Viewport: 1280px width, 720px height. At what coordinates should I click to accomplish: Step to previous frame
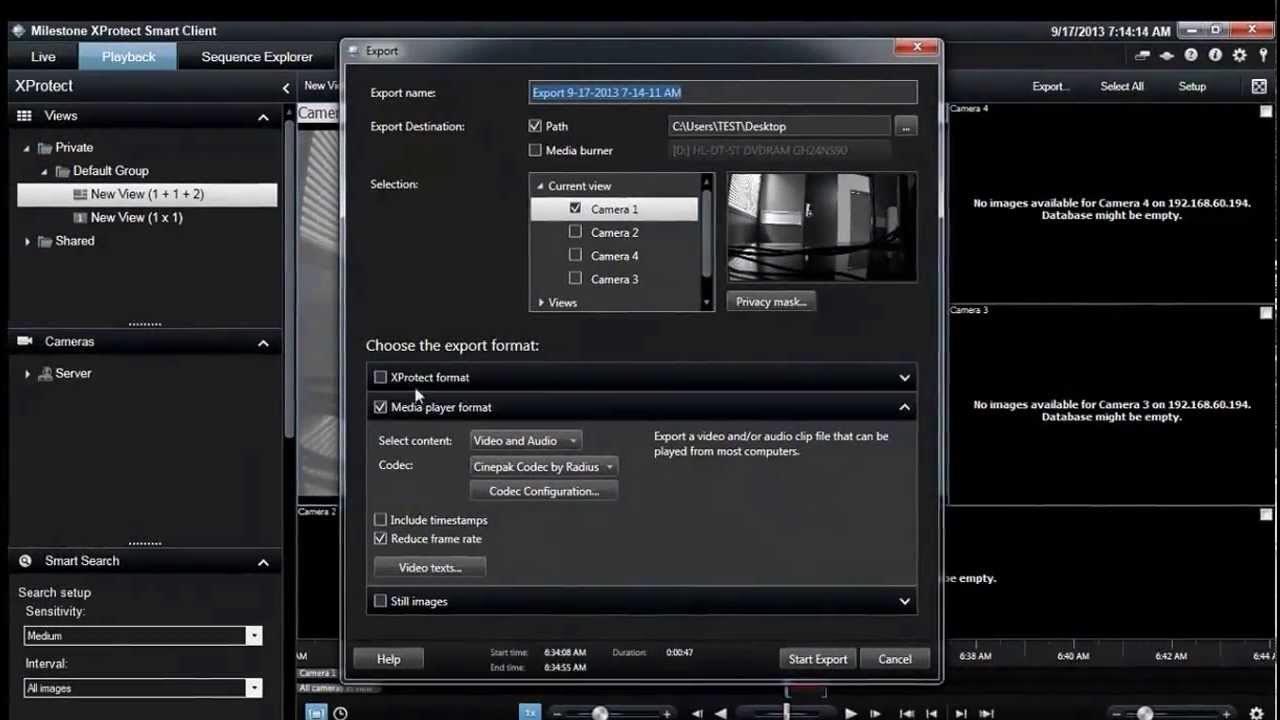tap(697, 713)
